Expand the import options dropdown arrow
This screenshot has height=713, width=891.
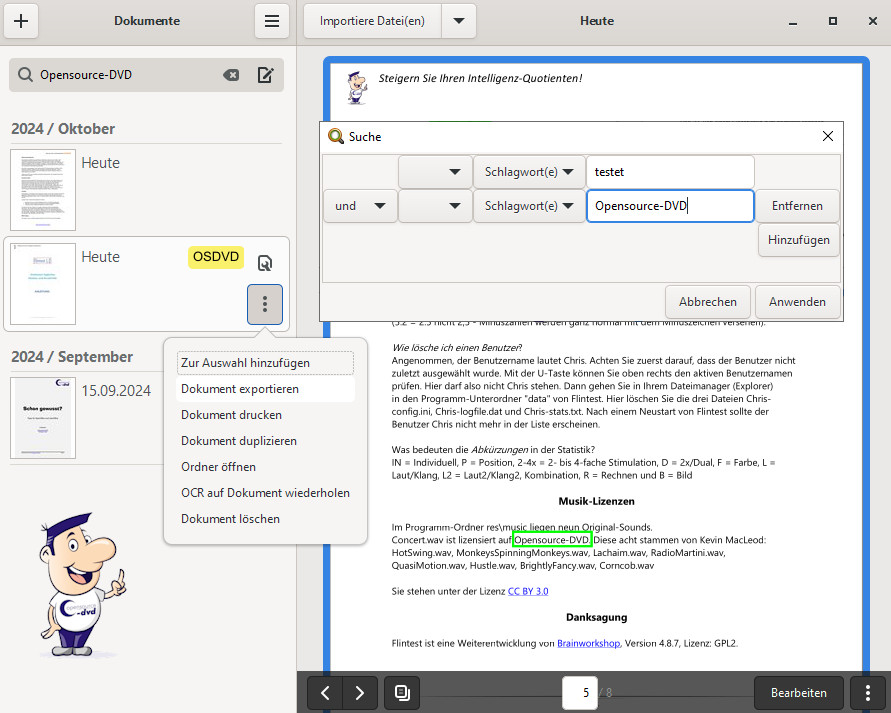tap(459, 21)
